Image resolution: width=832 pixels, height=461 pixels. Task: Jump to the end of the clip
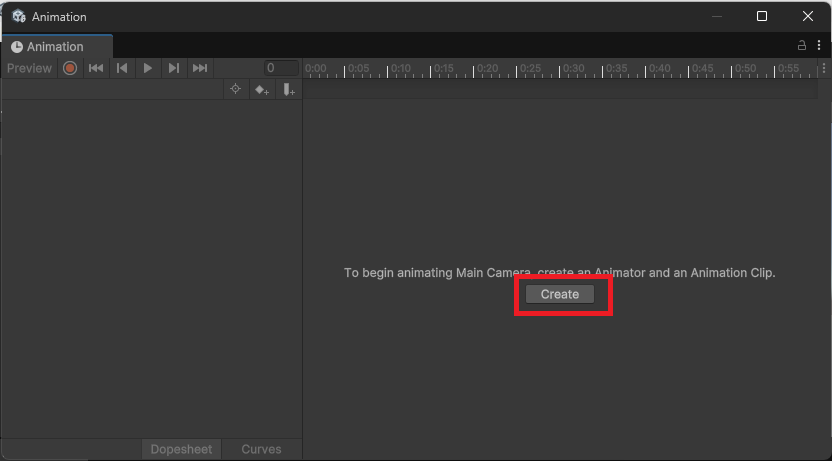coord(200,68)
